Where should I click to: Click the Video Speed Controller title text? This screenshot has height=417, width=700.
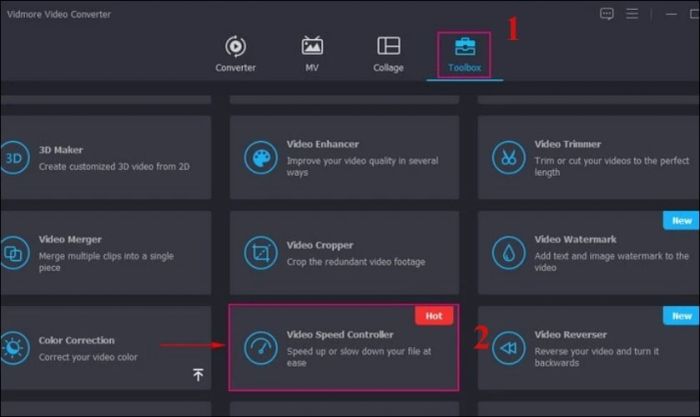pyautogui.click(x=340, y=335)
